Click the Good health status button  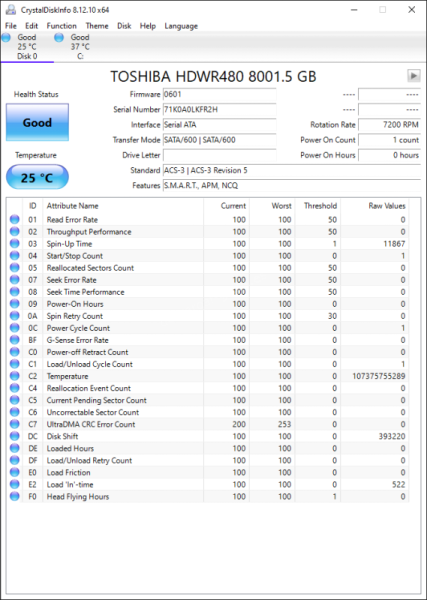point(37,122)
